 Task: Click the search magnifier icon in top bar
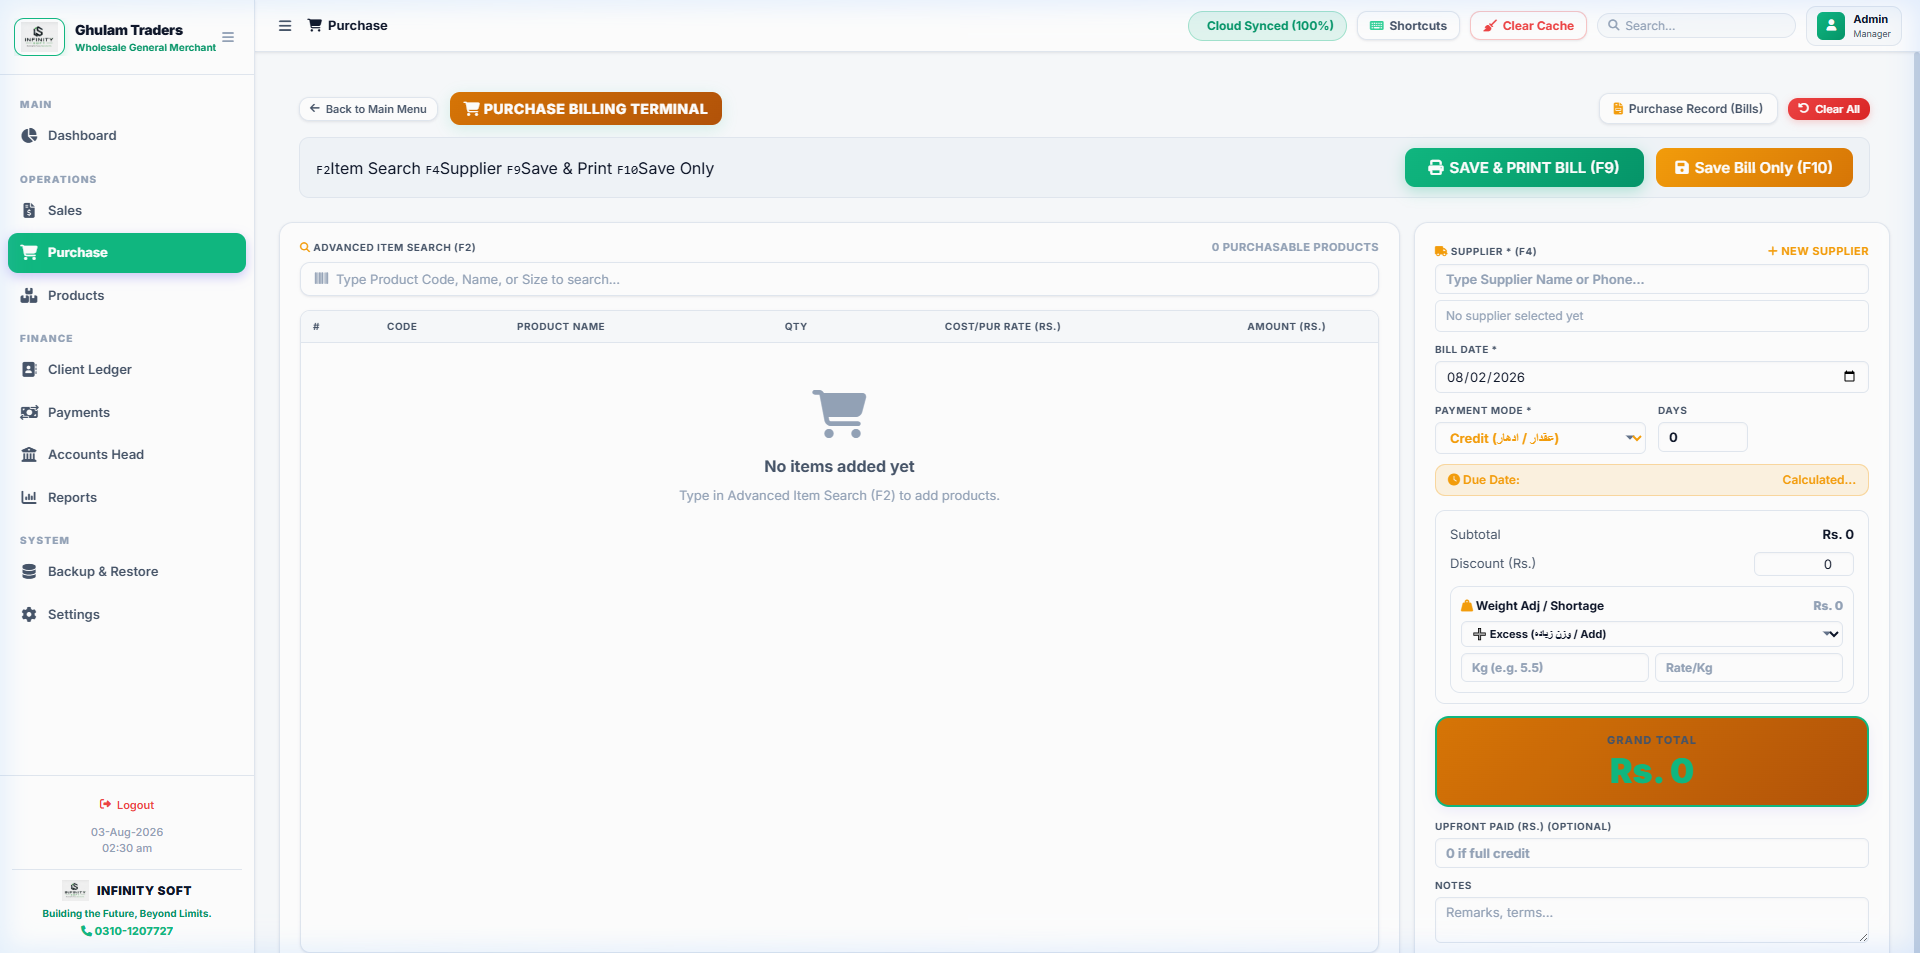pos(1613,26)
